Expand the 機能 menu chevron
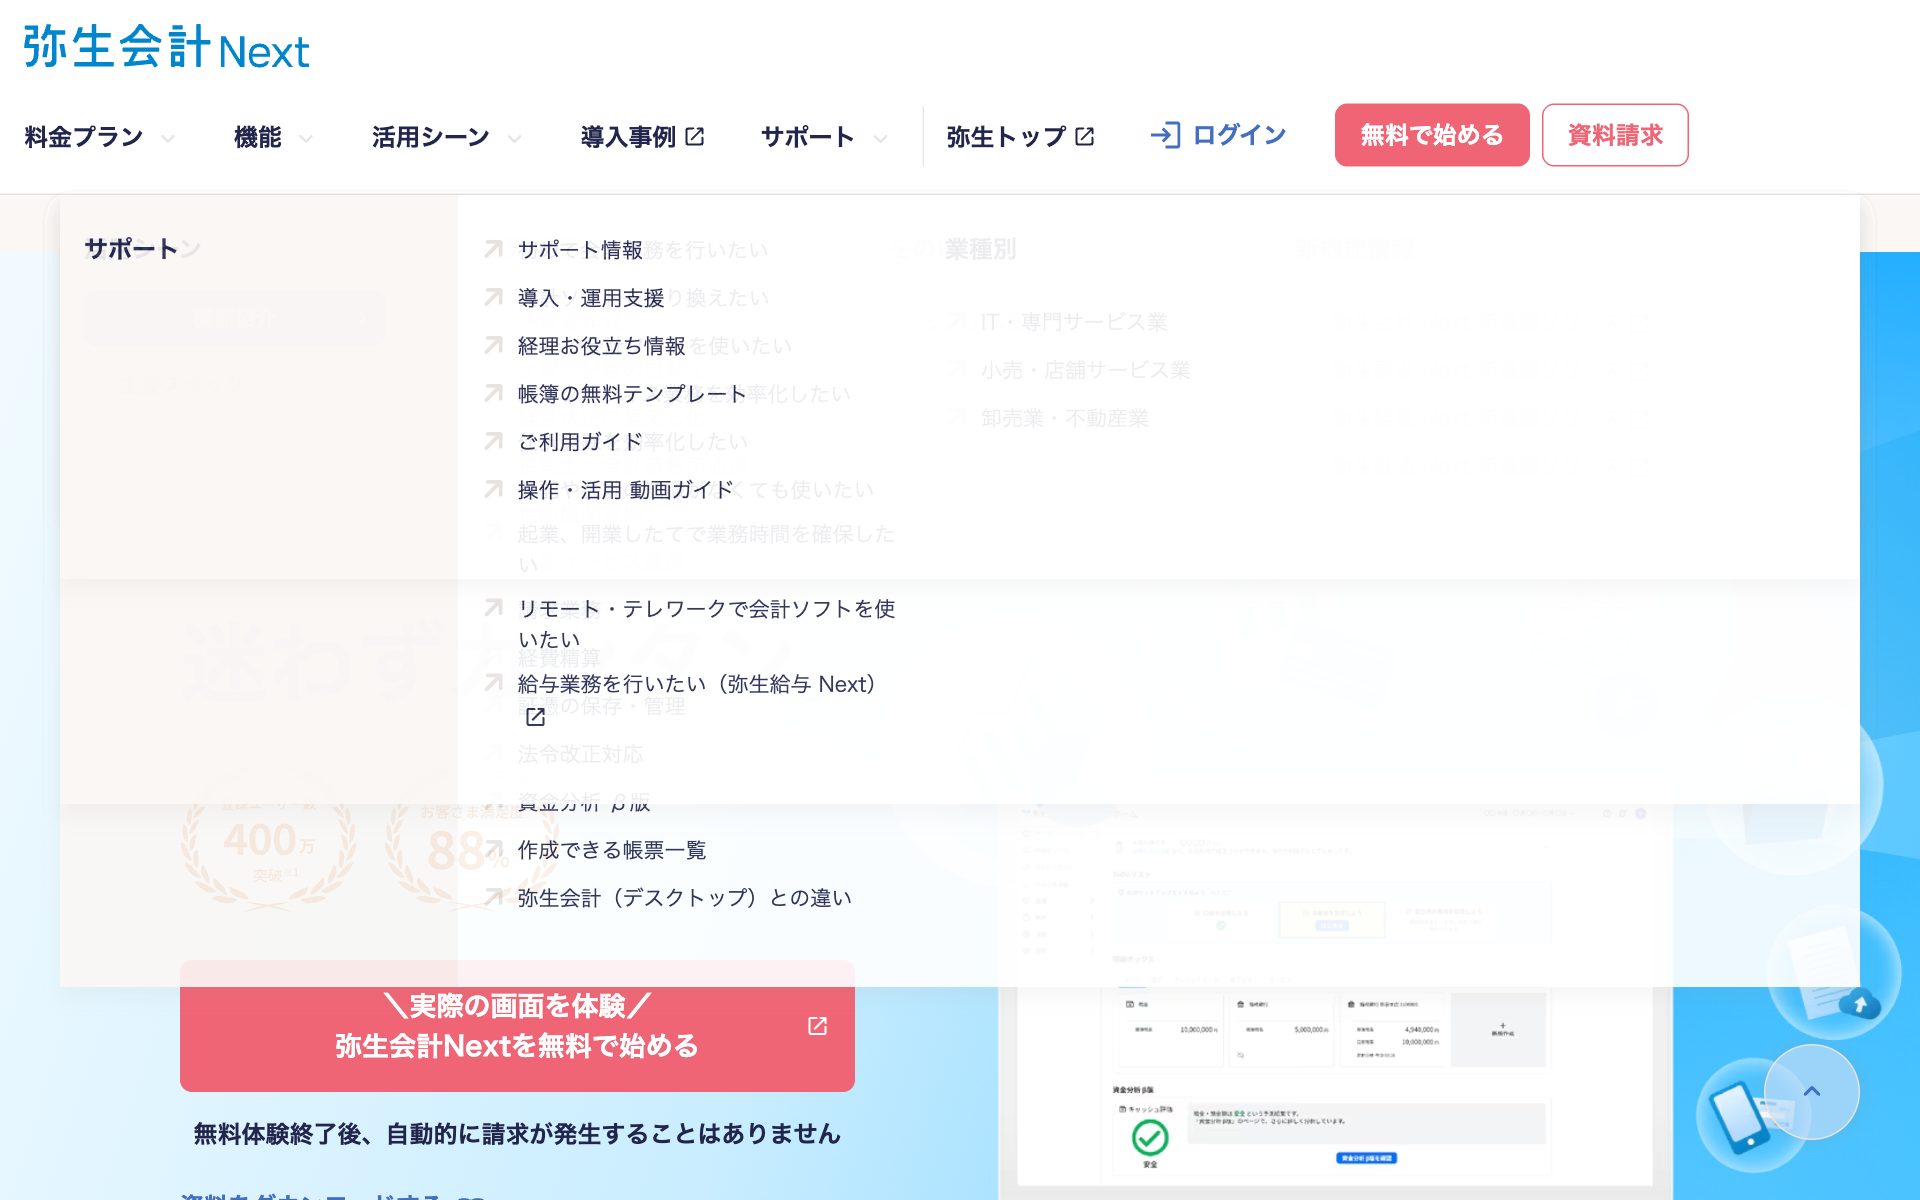 tap(306, 138)
